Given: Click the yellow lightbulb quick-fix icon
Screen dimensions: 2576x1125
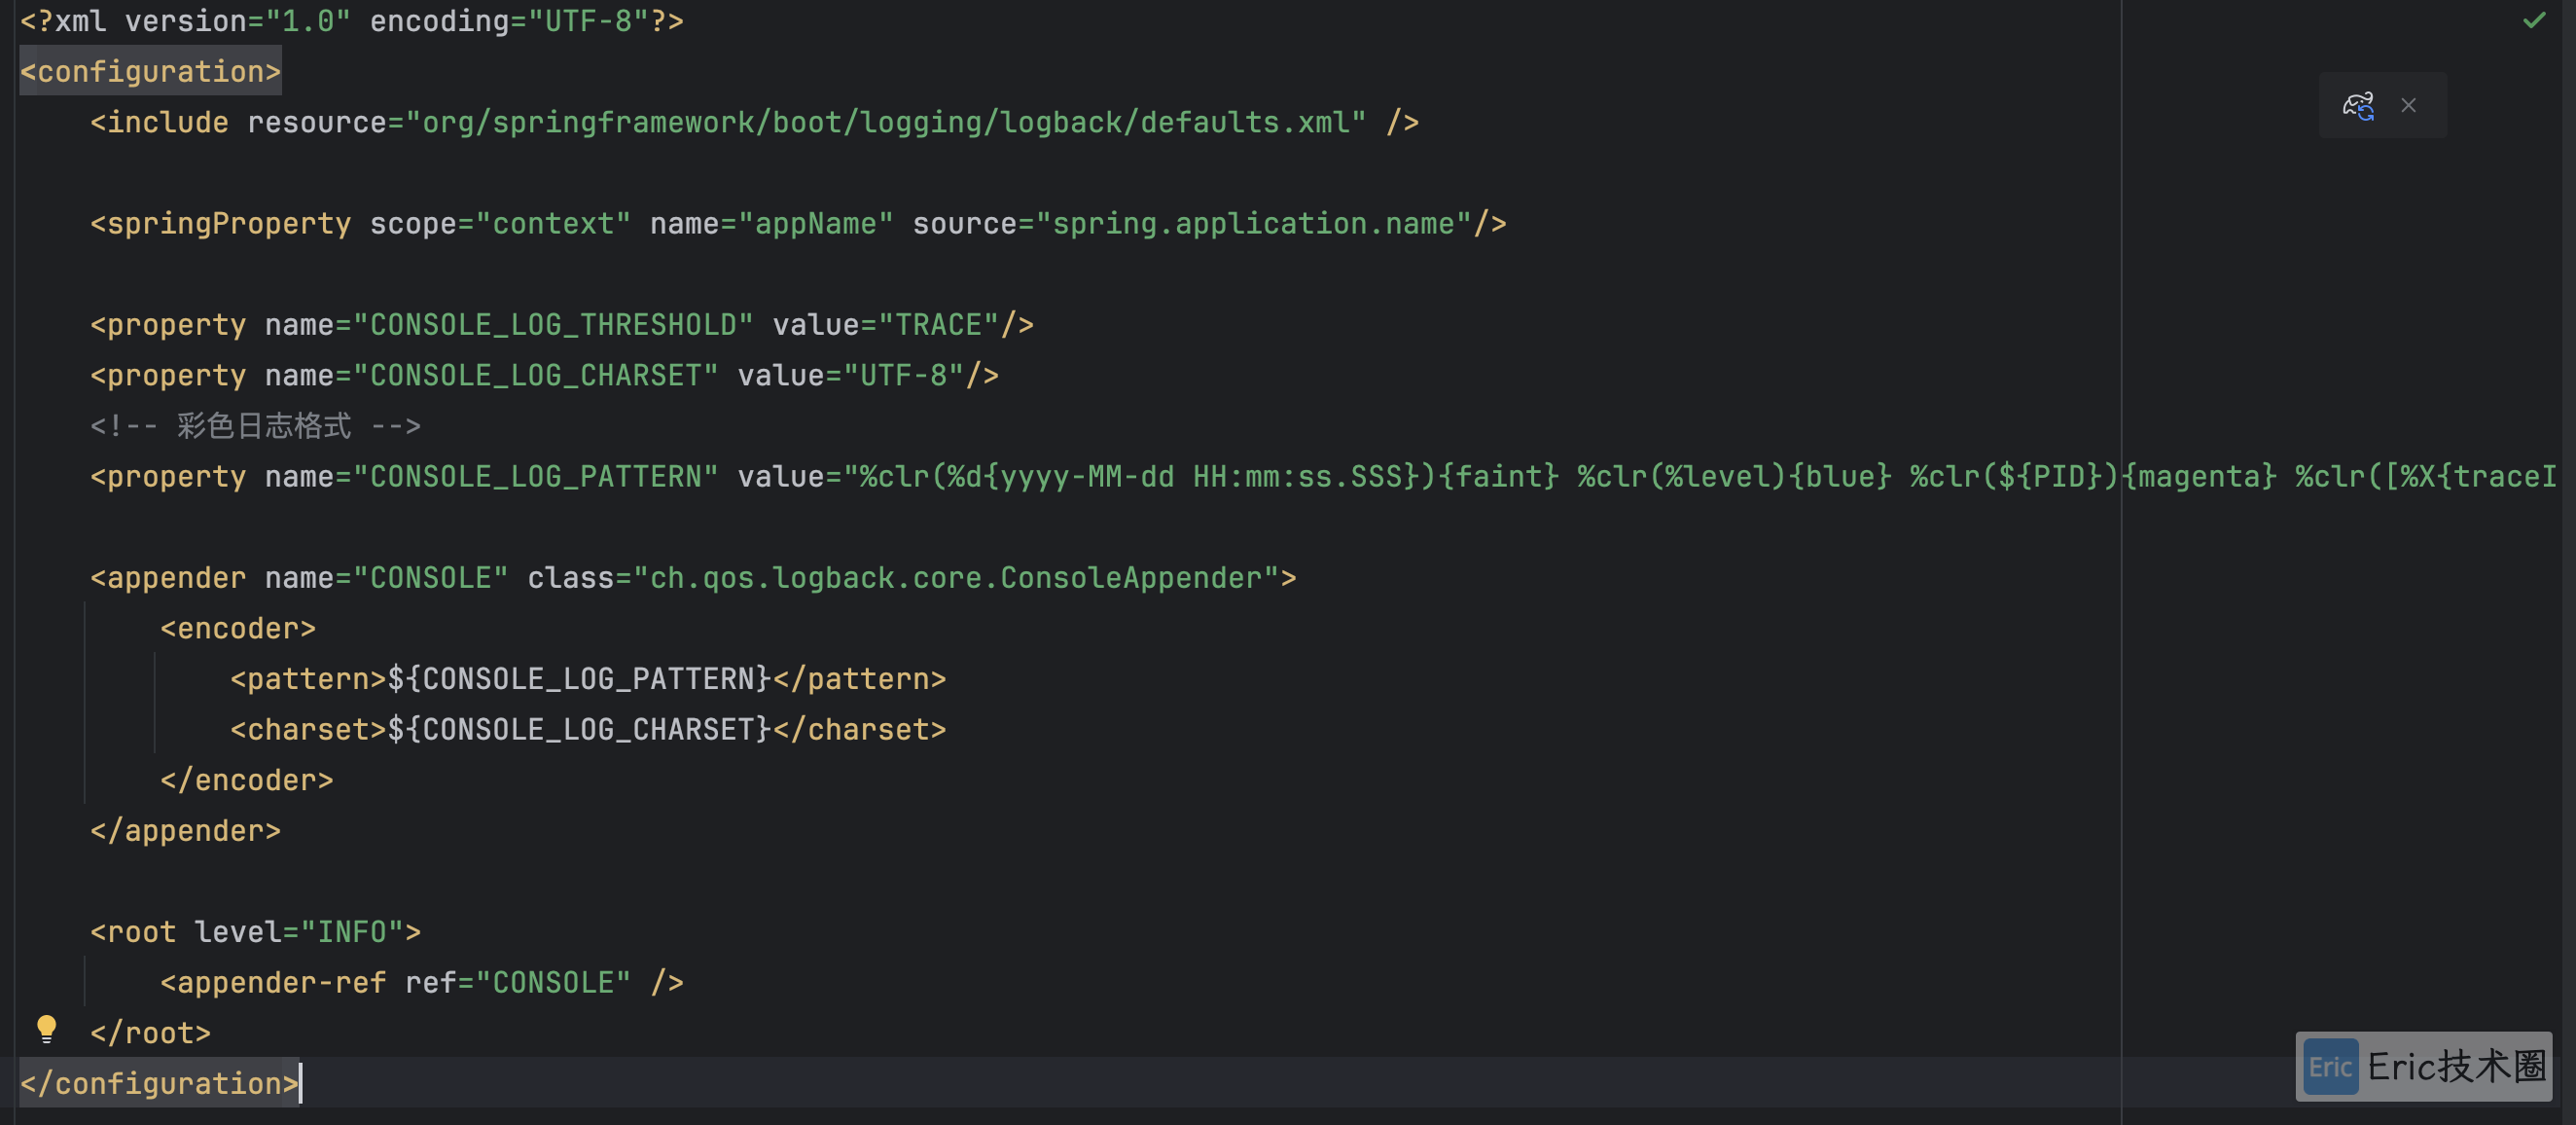Looking at the screenshot, I should tap(46, 1029).
